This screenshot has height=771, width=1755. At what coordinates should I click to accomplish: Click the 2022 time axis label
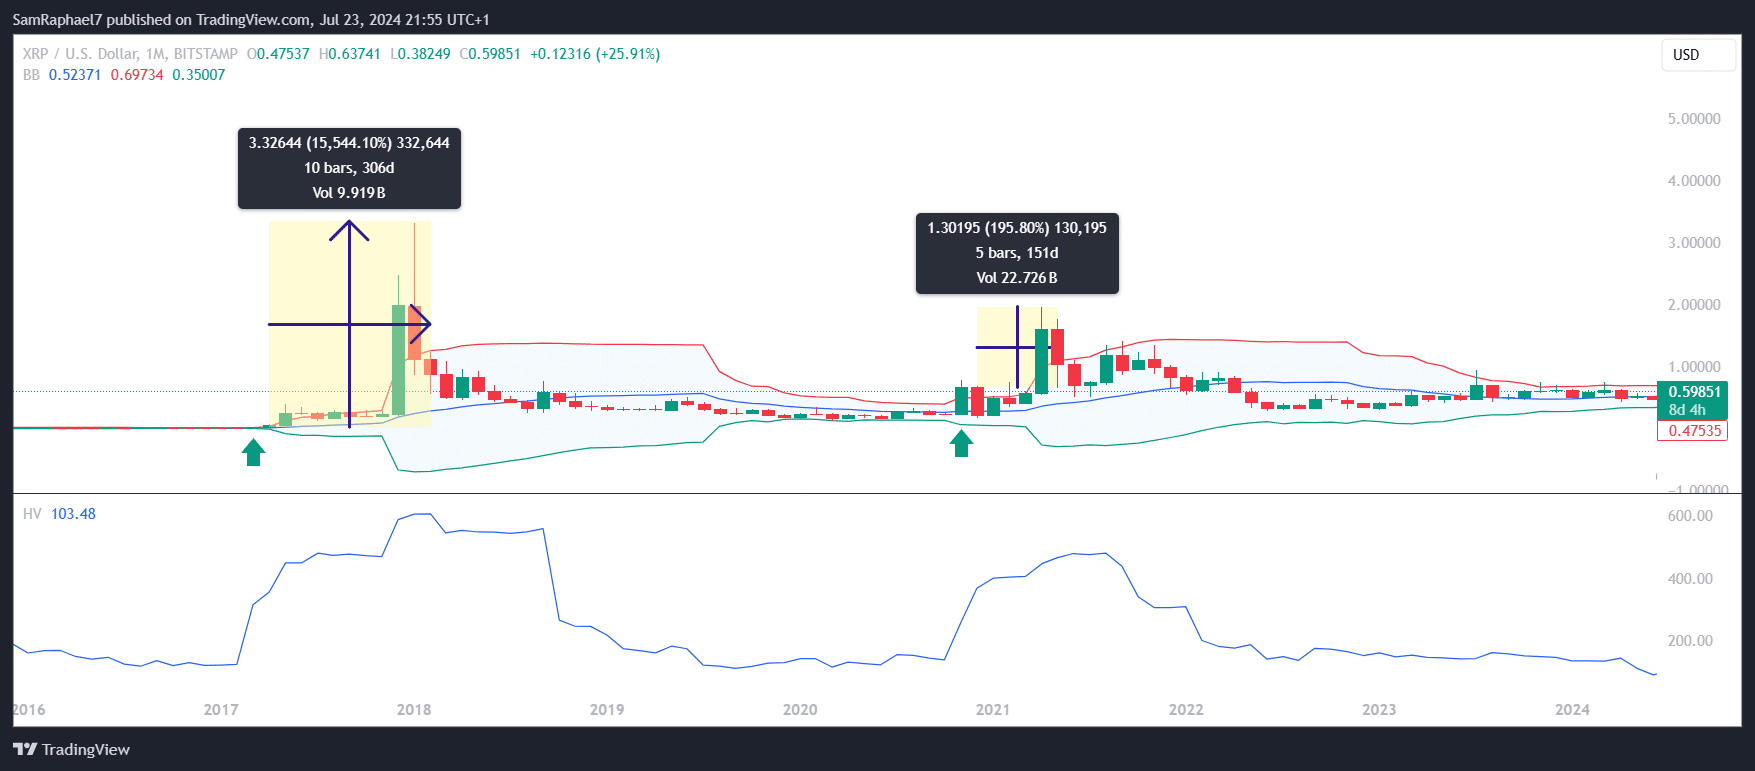[1186, 710]
